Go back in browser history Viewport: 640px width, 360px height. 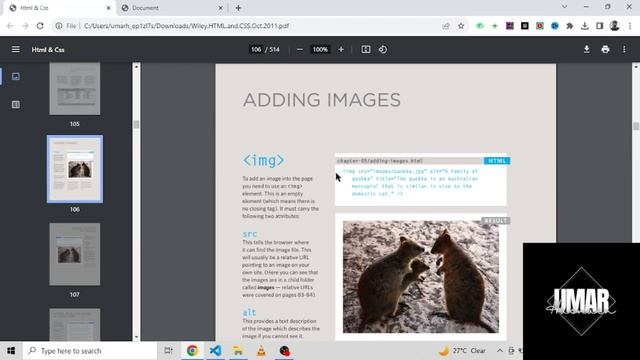pos(10,26)
